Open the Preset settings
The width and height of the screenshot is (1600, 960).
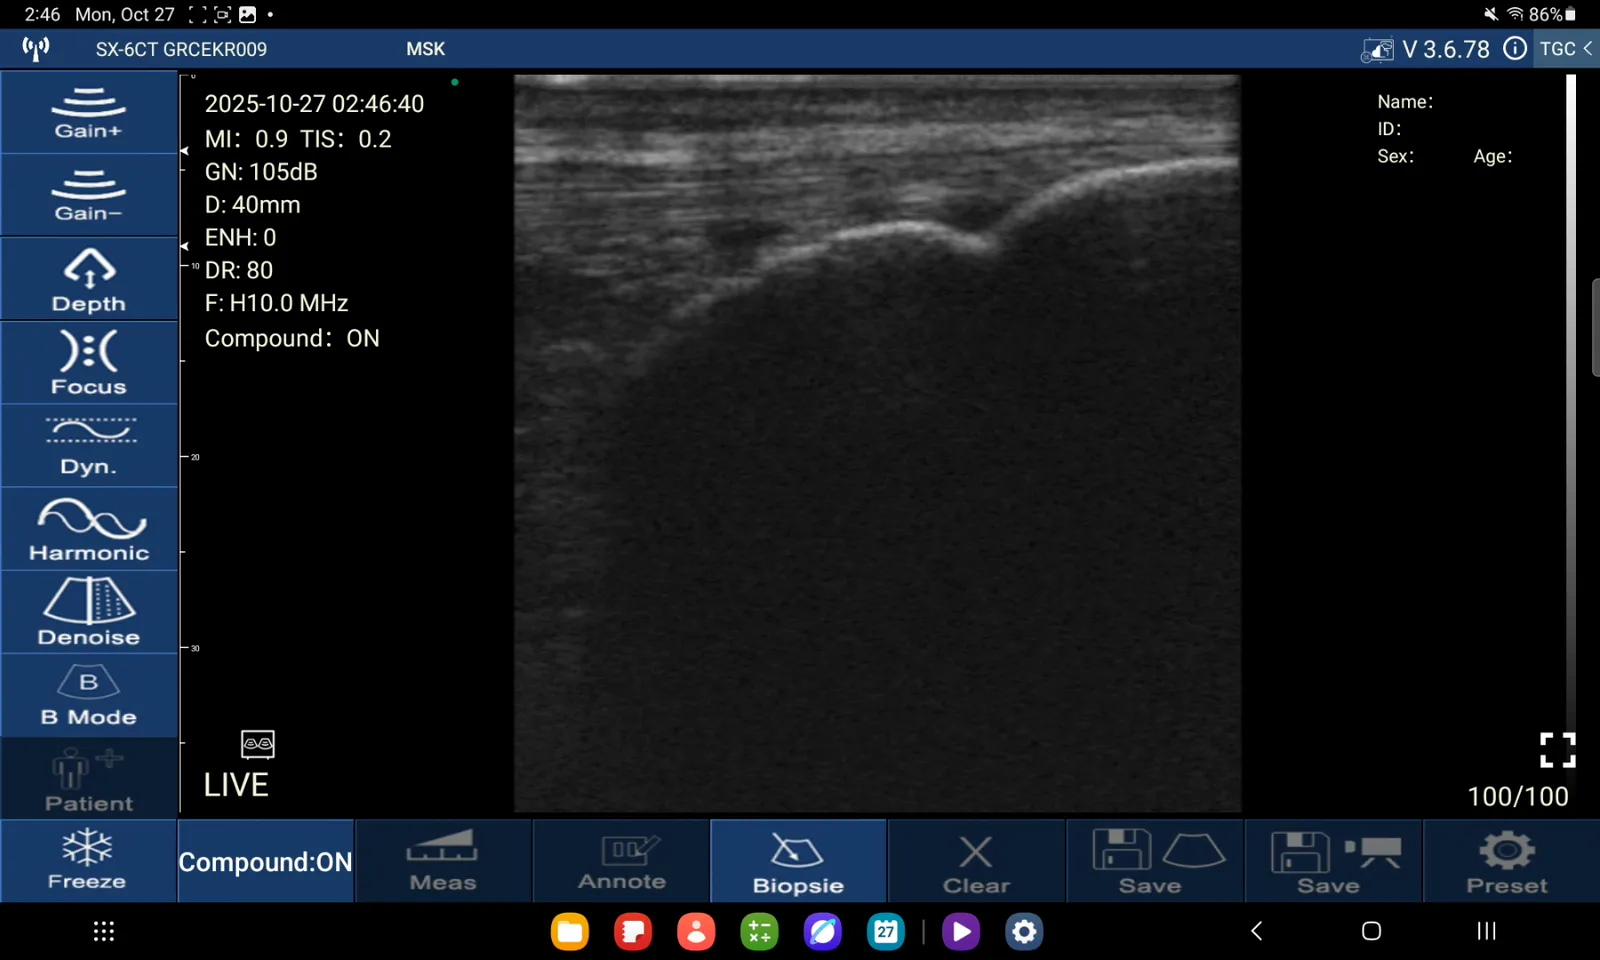point(1510,861)
